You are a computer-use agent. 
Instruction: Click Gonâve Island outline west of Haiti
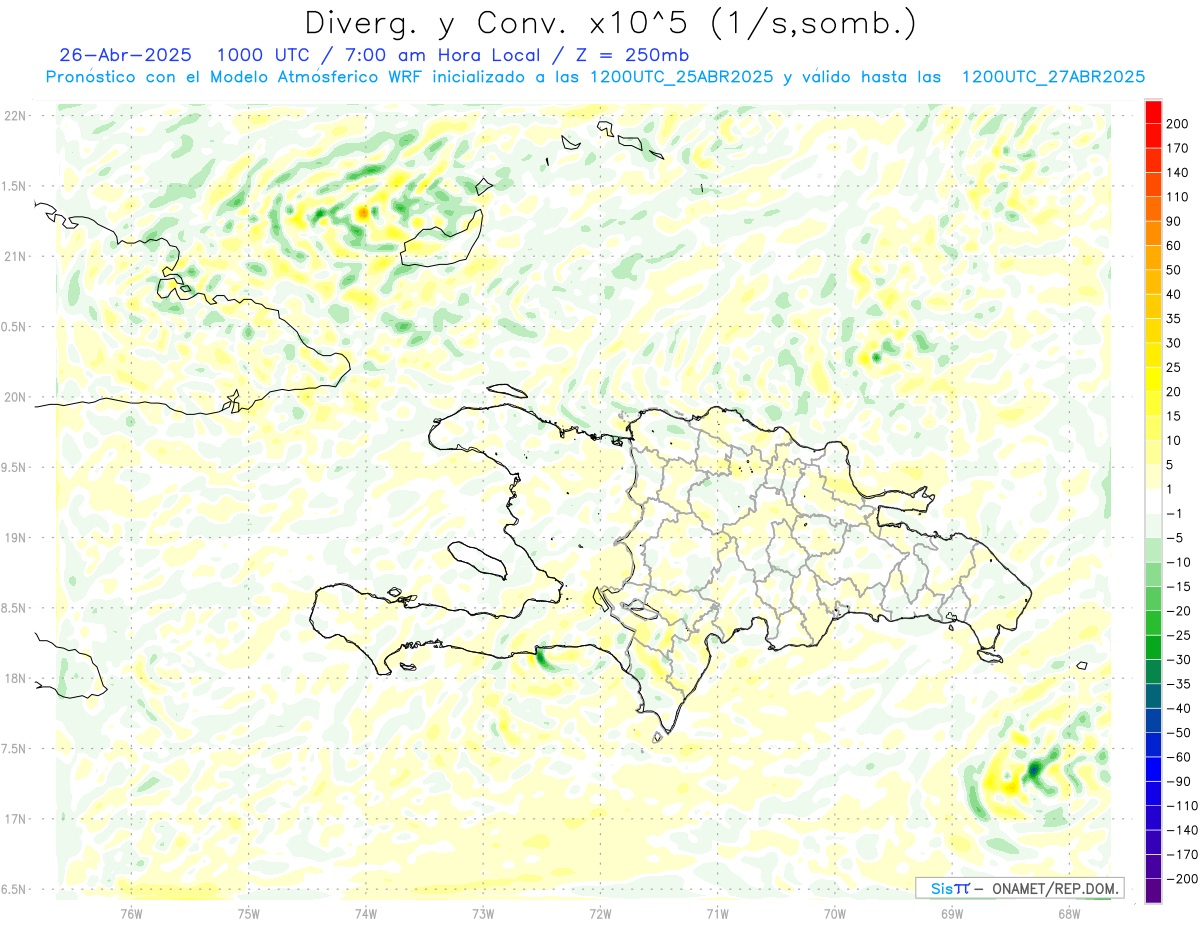477,559
